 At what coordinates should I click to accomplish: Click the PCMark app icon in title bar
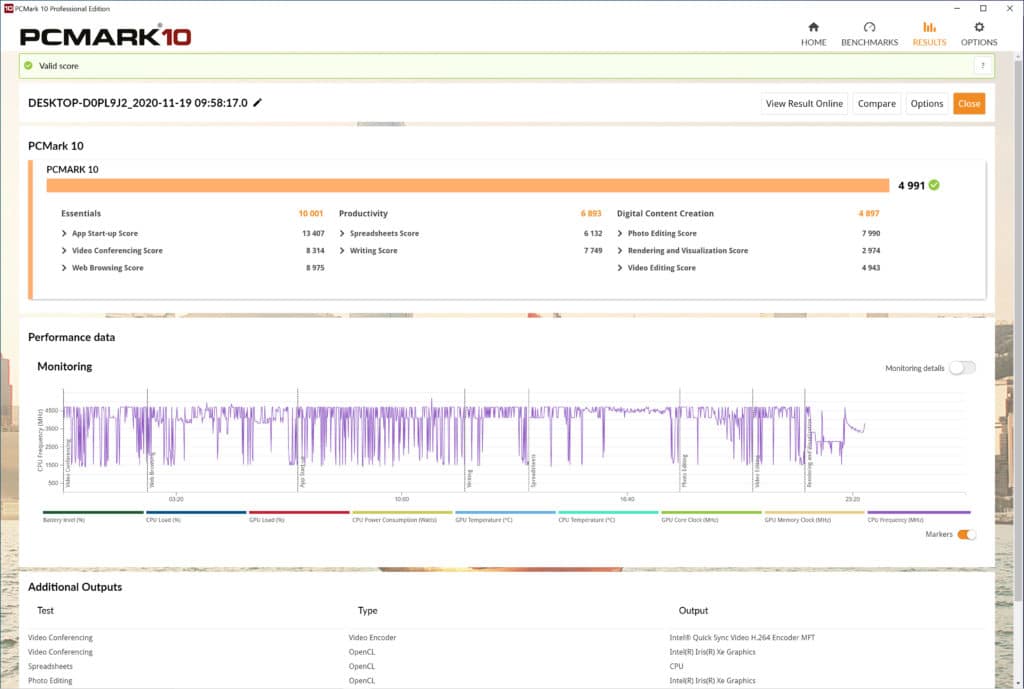8,8
